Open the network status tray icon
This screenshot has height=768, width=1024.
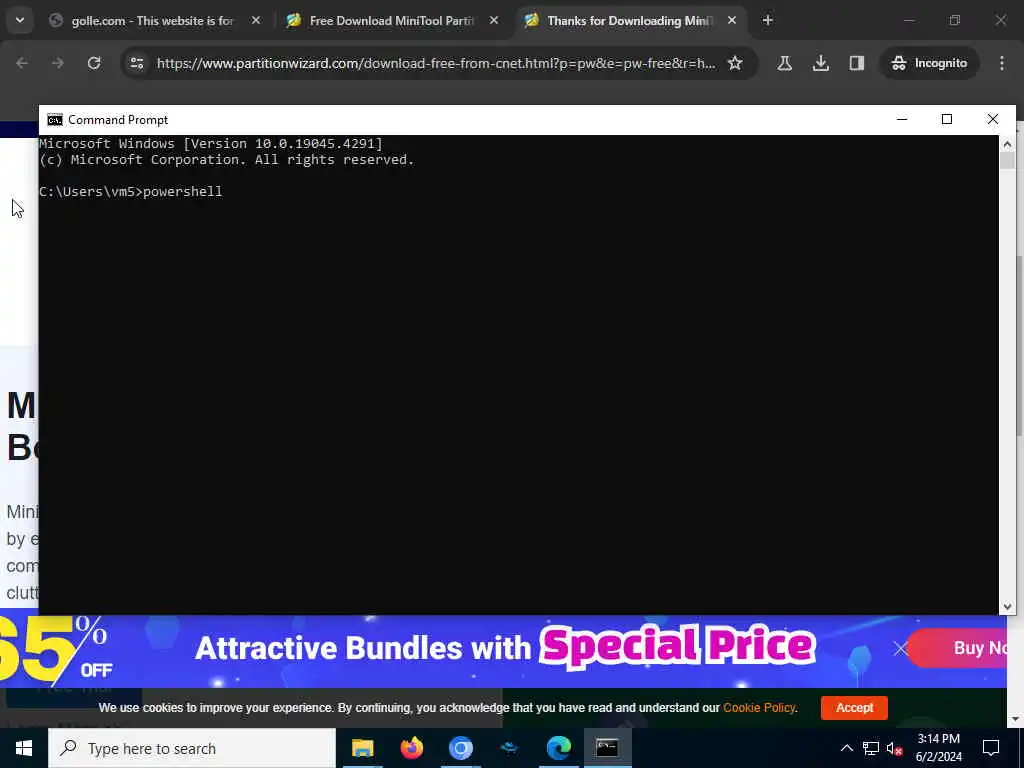click(871, 748)
